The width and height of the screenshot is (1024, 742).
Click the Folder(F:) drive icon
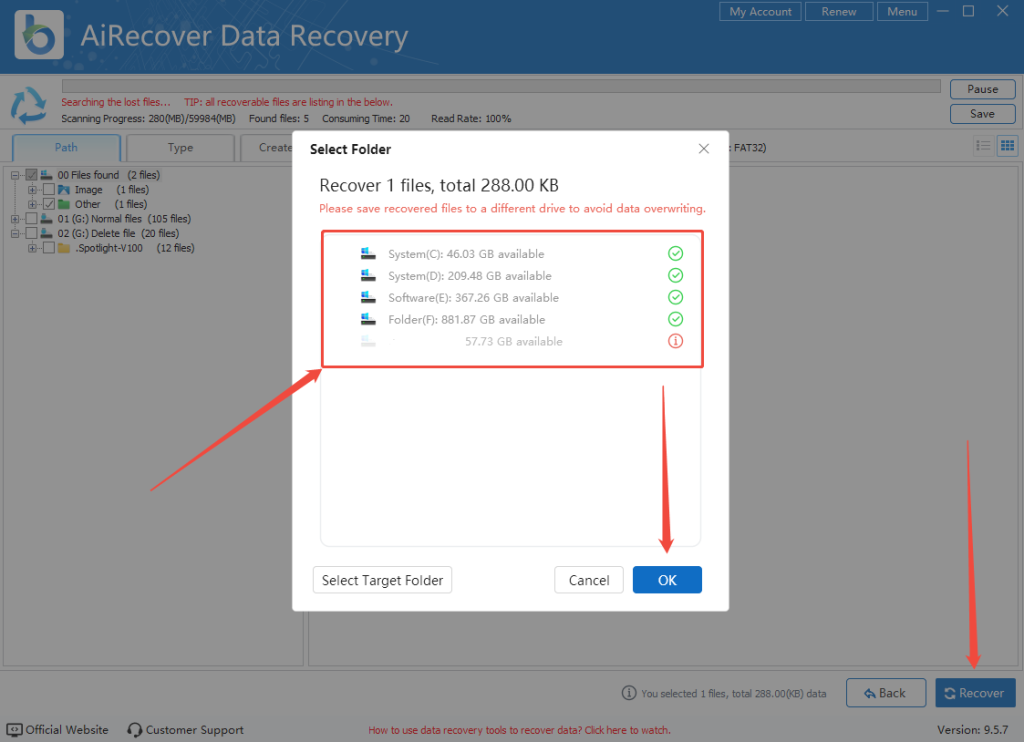click(368, 319)
